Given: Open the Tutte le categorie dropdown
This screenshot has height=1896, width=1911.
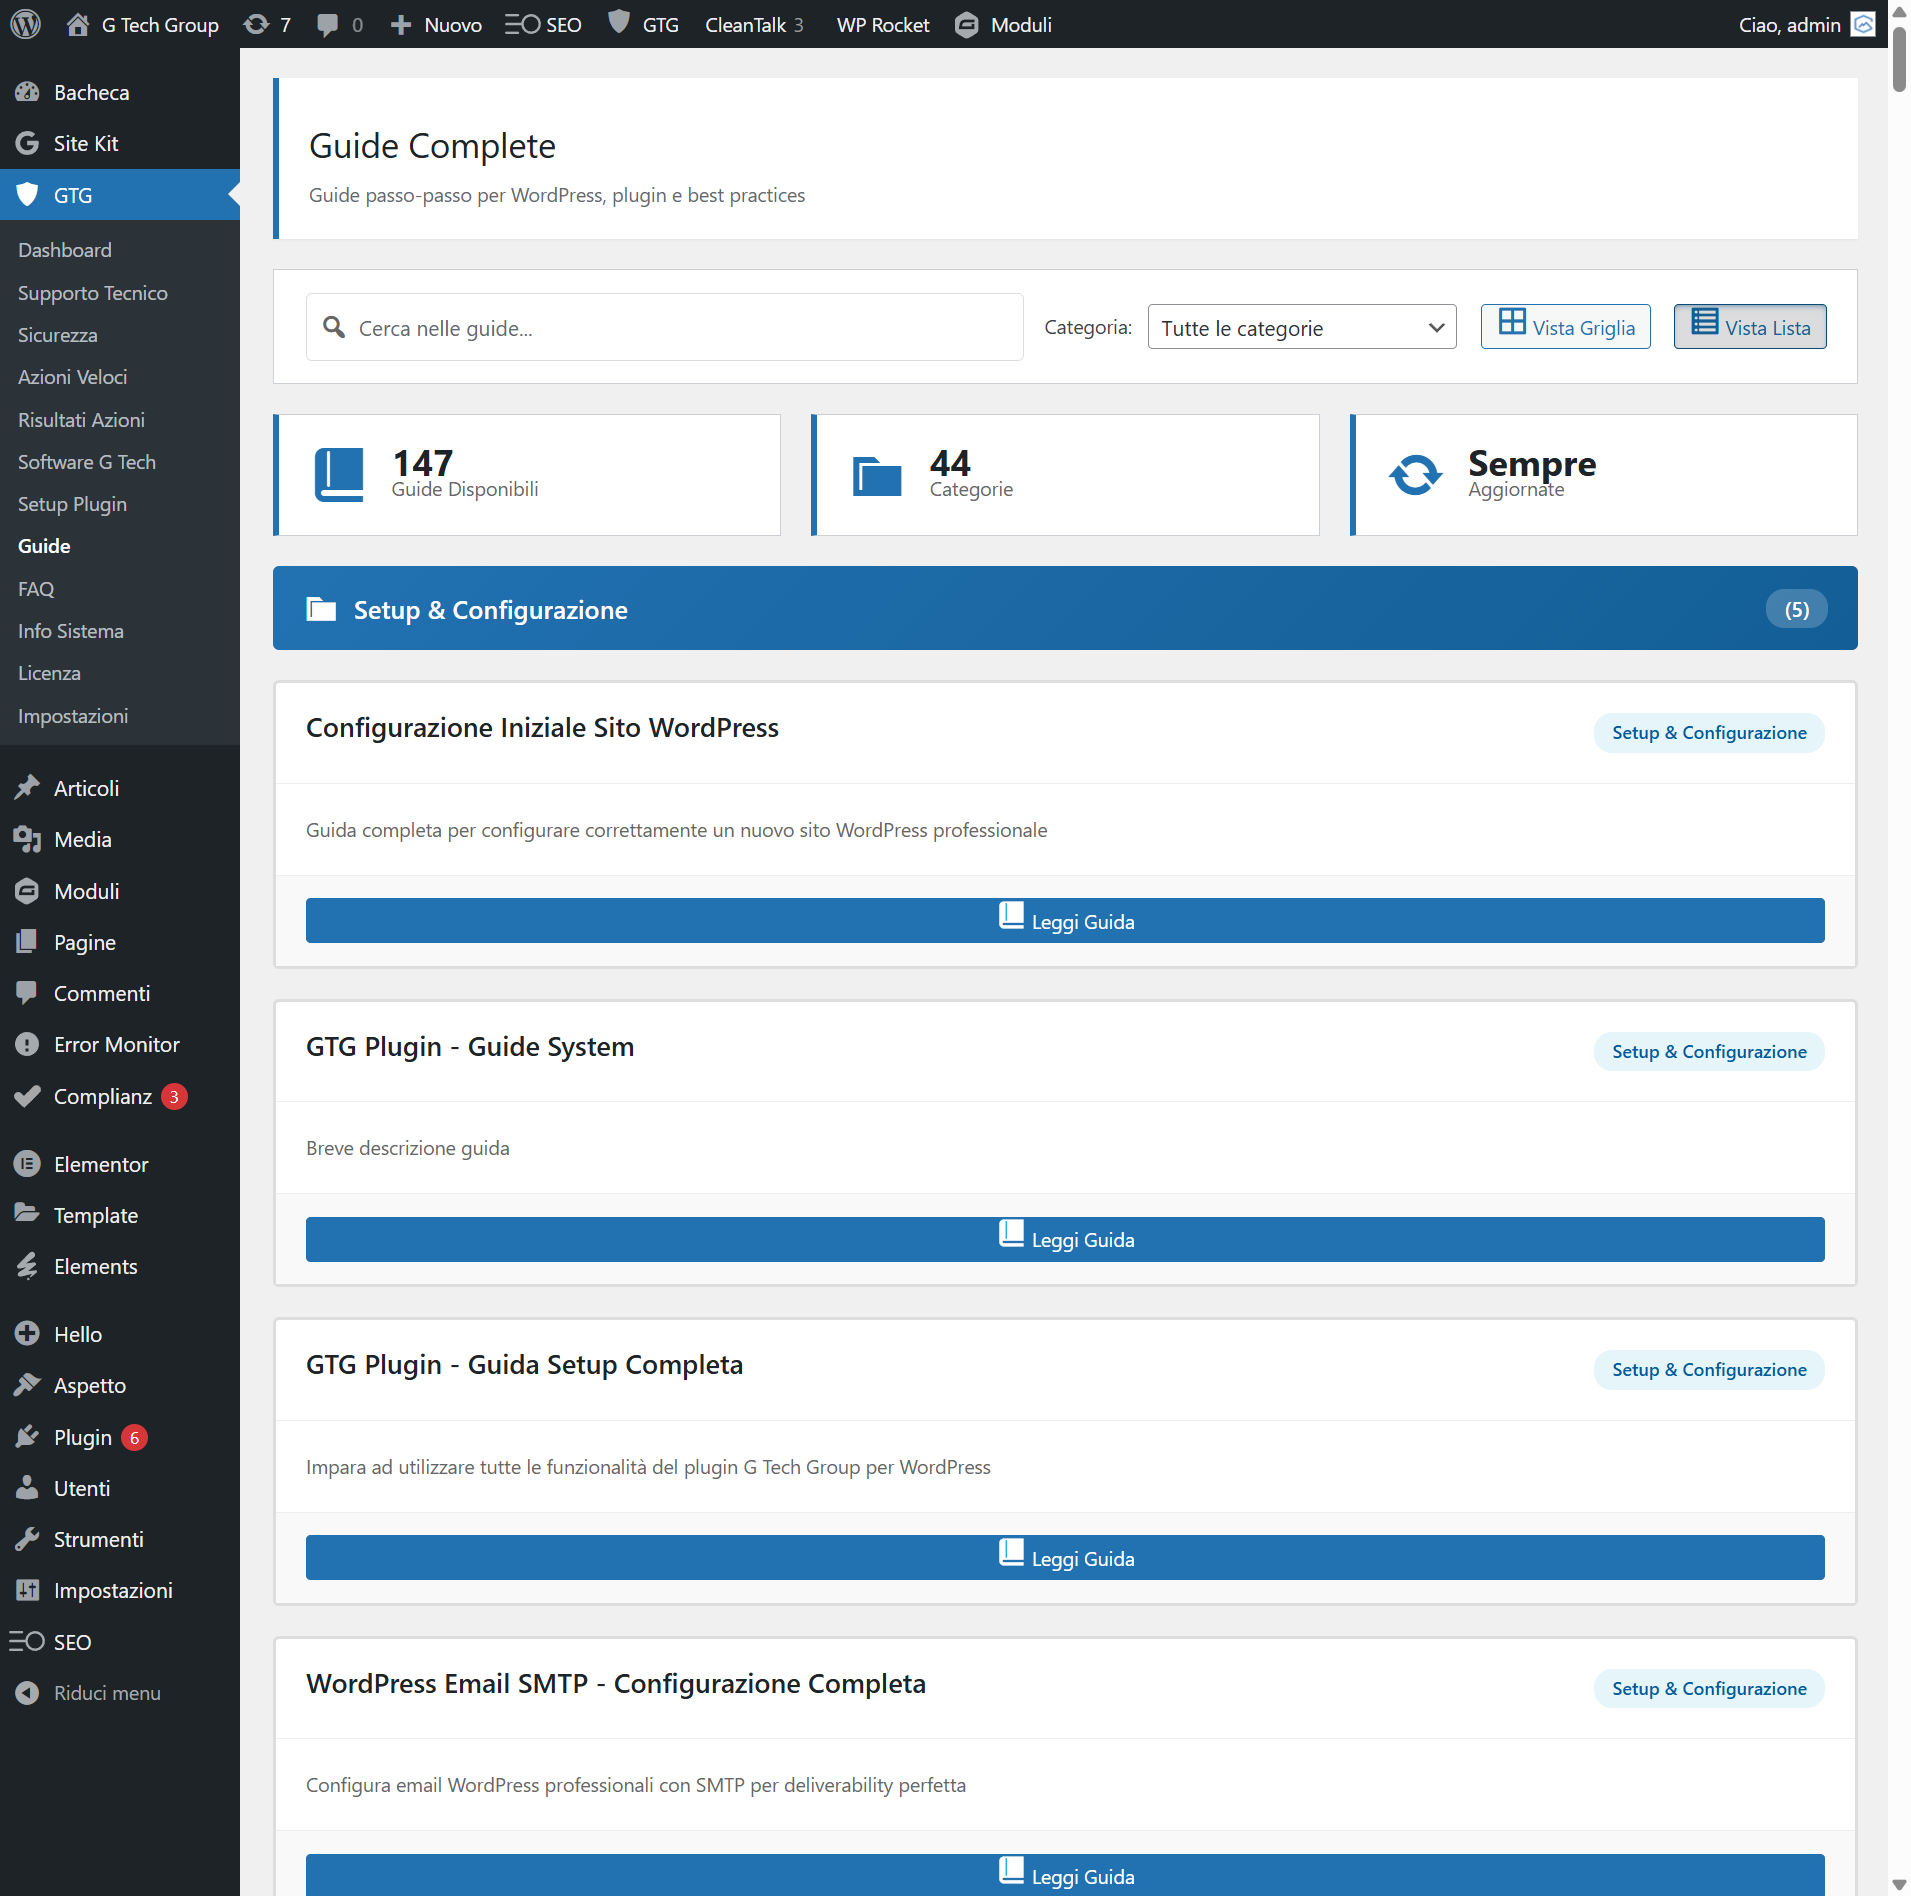Looking at the screenshot, I should pos(1301,327).
